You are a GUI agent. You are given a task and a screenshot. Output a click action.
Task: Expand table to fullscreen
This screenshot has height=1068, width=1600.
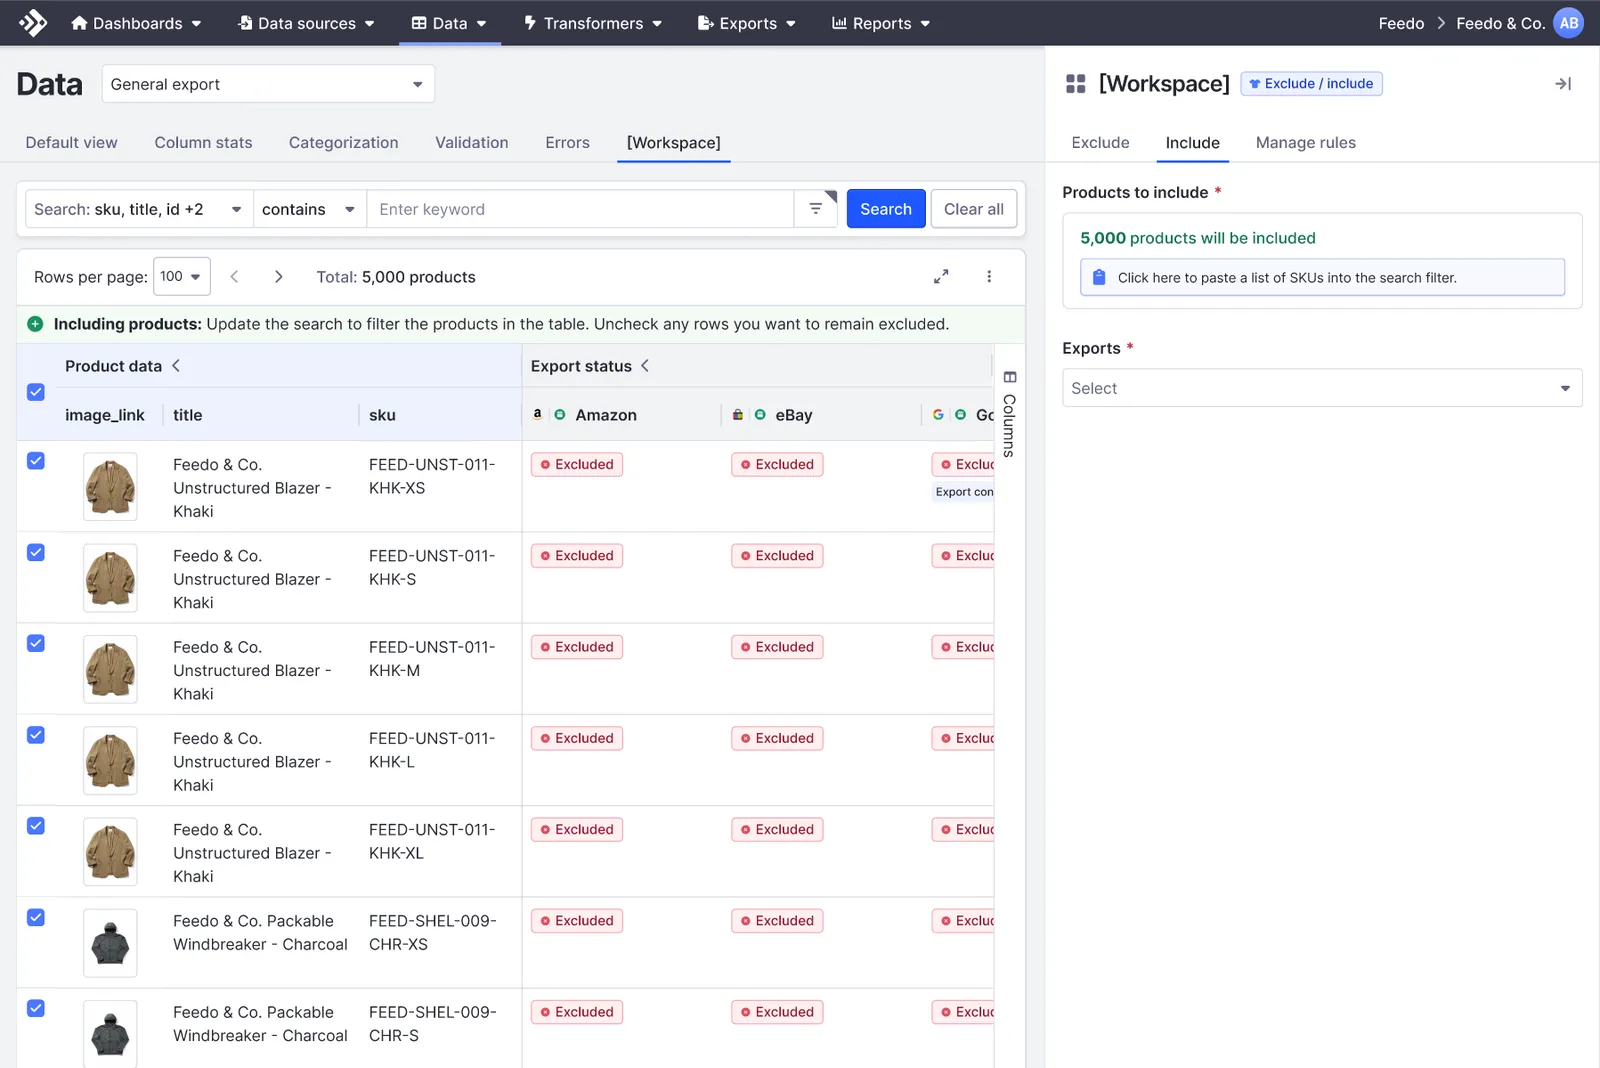941,277
